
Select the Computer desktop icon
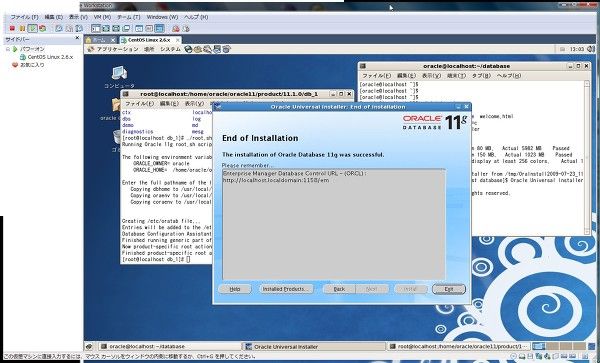[119, 77]
